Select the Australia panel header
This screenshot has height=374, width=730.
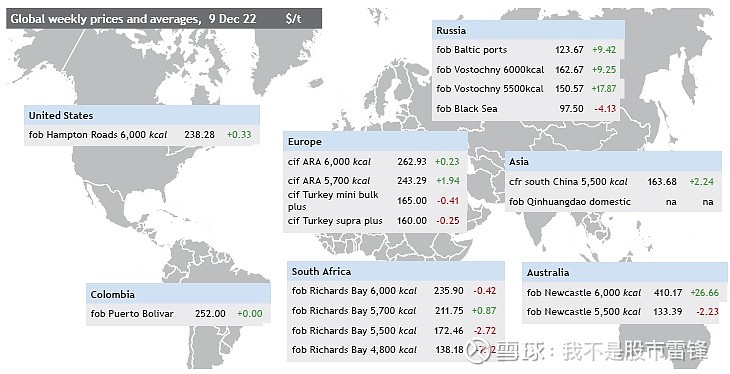(624, 272)
